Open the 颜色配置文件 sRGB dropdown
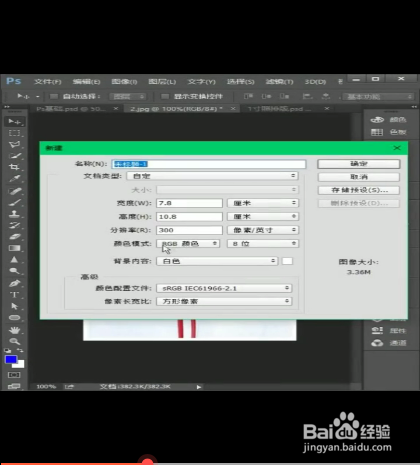 pyautogui.click(x=224, y=288)
